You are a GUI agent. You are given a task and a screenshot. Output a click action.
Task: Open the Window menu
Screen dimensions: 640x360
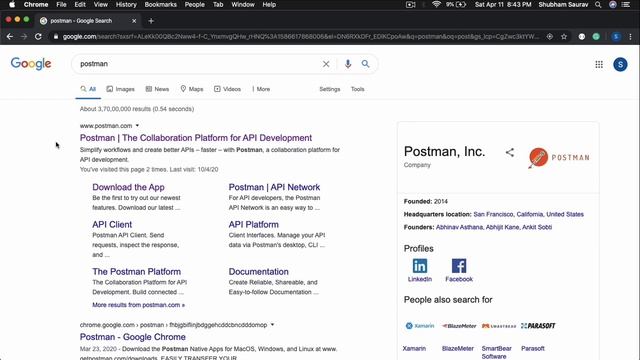tap(243, 4)
